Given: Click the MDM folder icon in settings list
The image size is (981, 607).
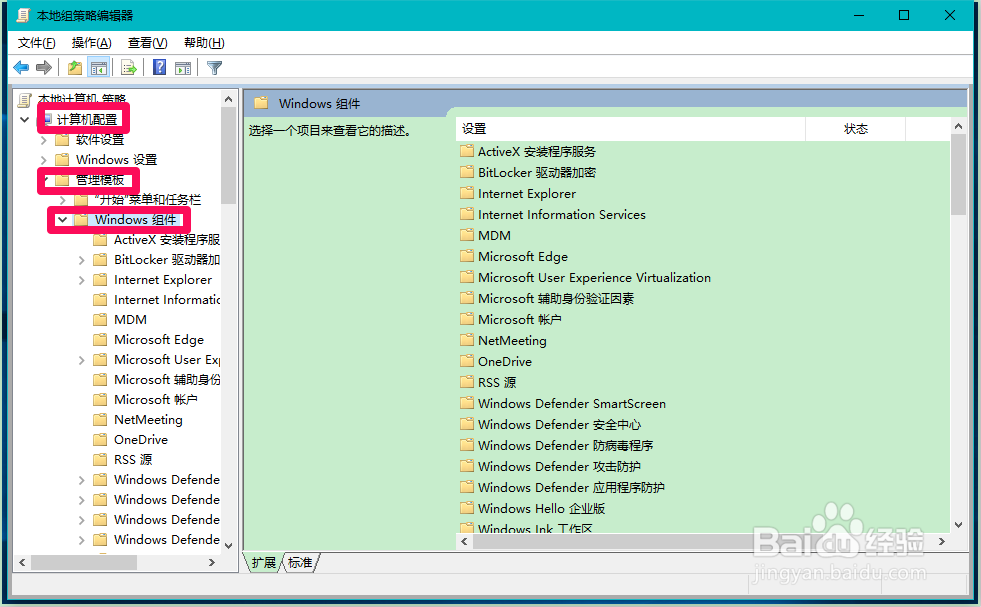Looking at the screenshot, I should 467,235.
